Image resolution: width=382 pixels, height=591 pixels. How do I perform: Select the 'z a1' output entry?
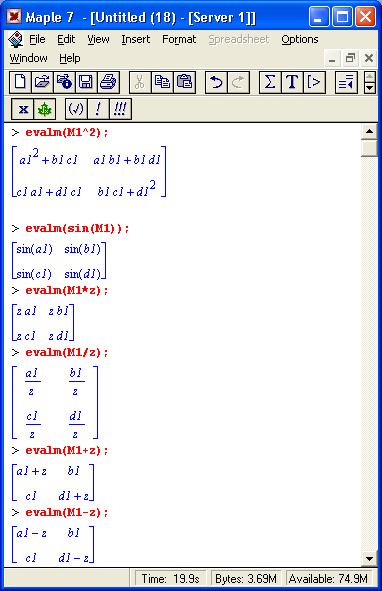[x=26, y=311]
